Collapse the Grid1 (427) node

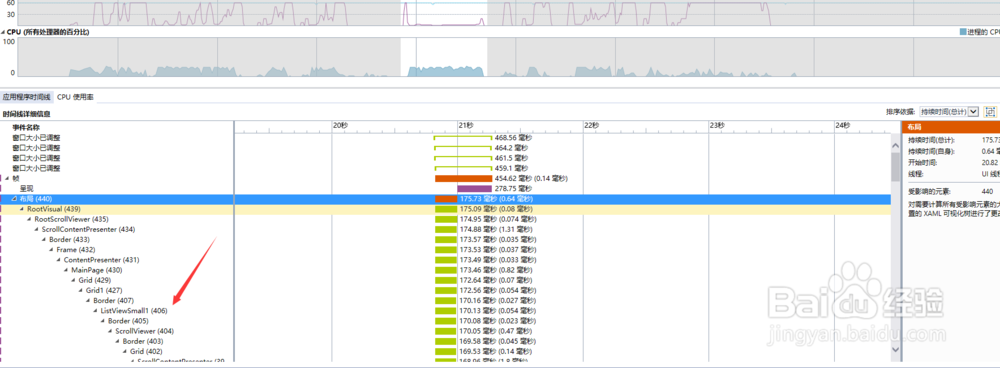[81, 290]
